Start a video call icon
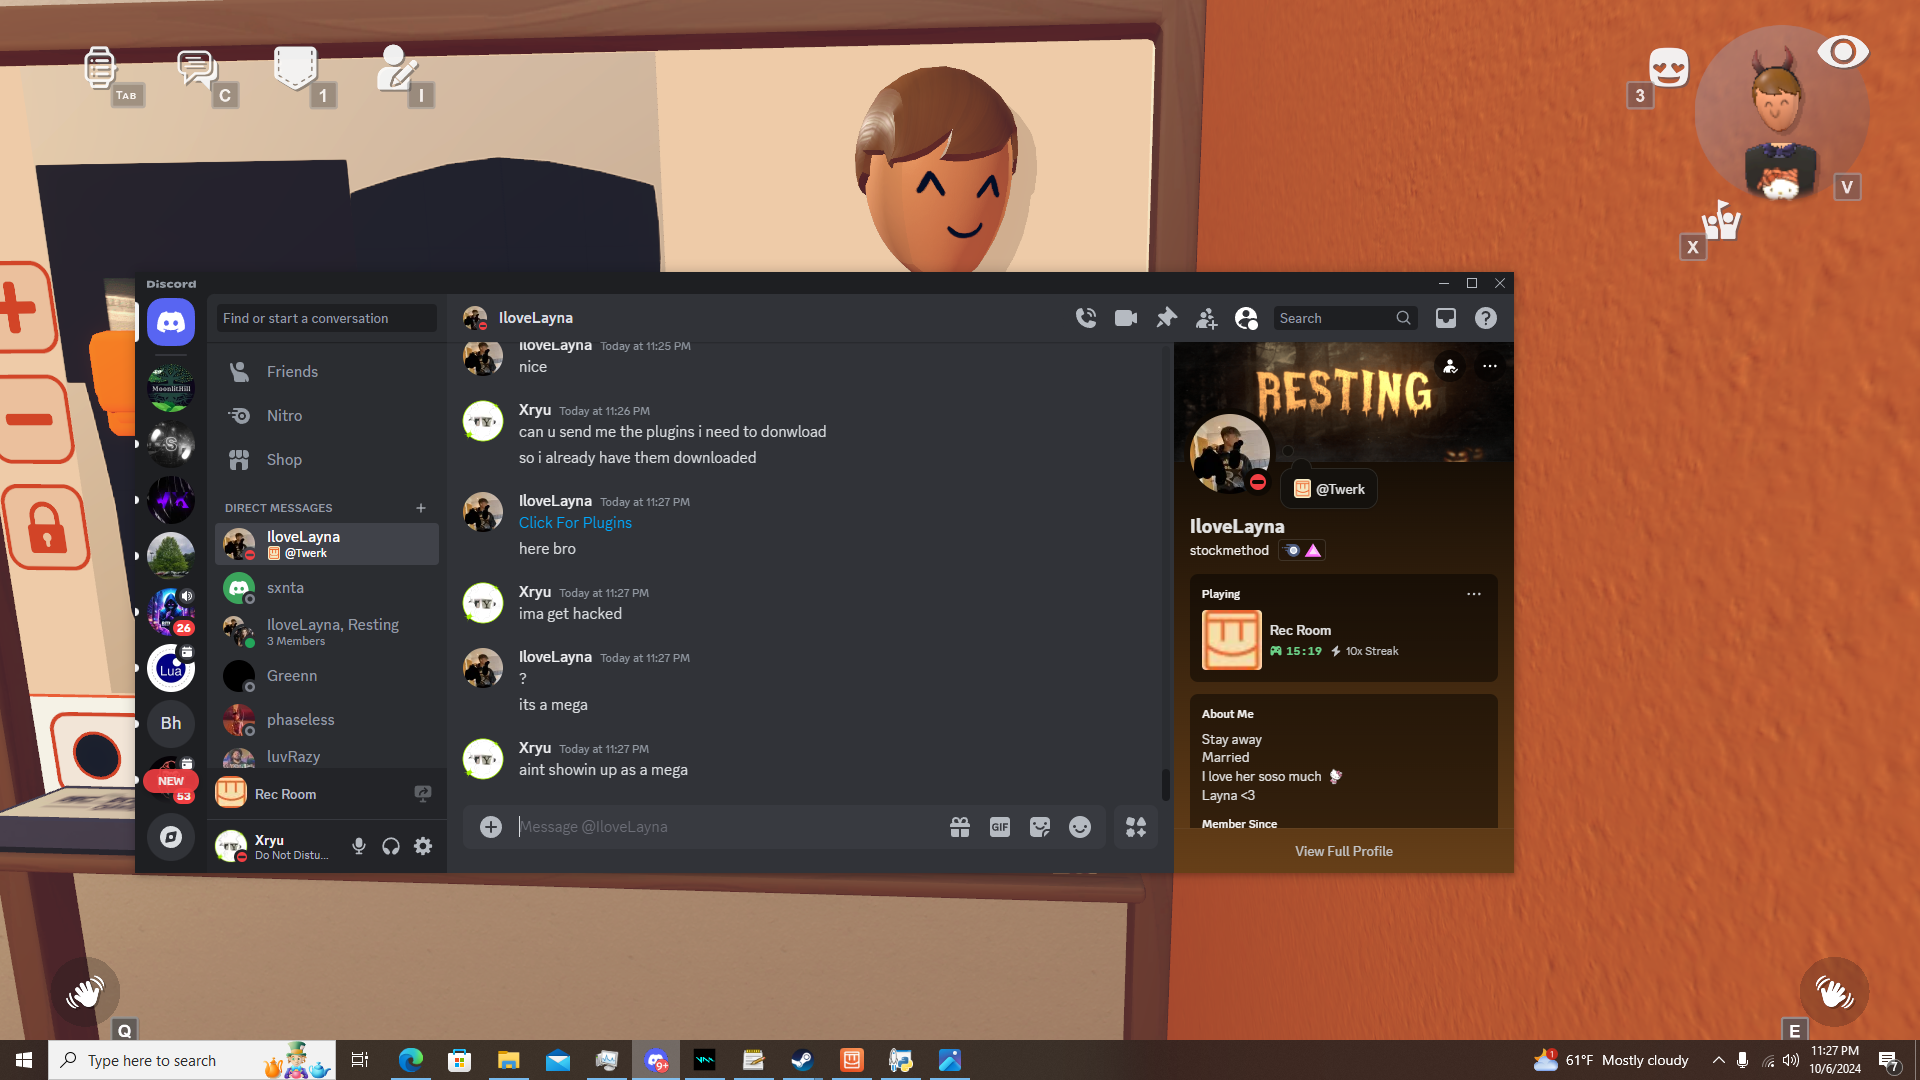 [1126, 318]
